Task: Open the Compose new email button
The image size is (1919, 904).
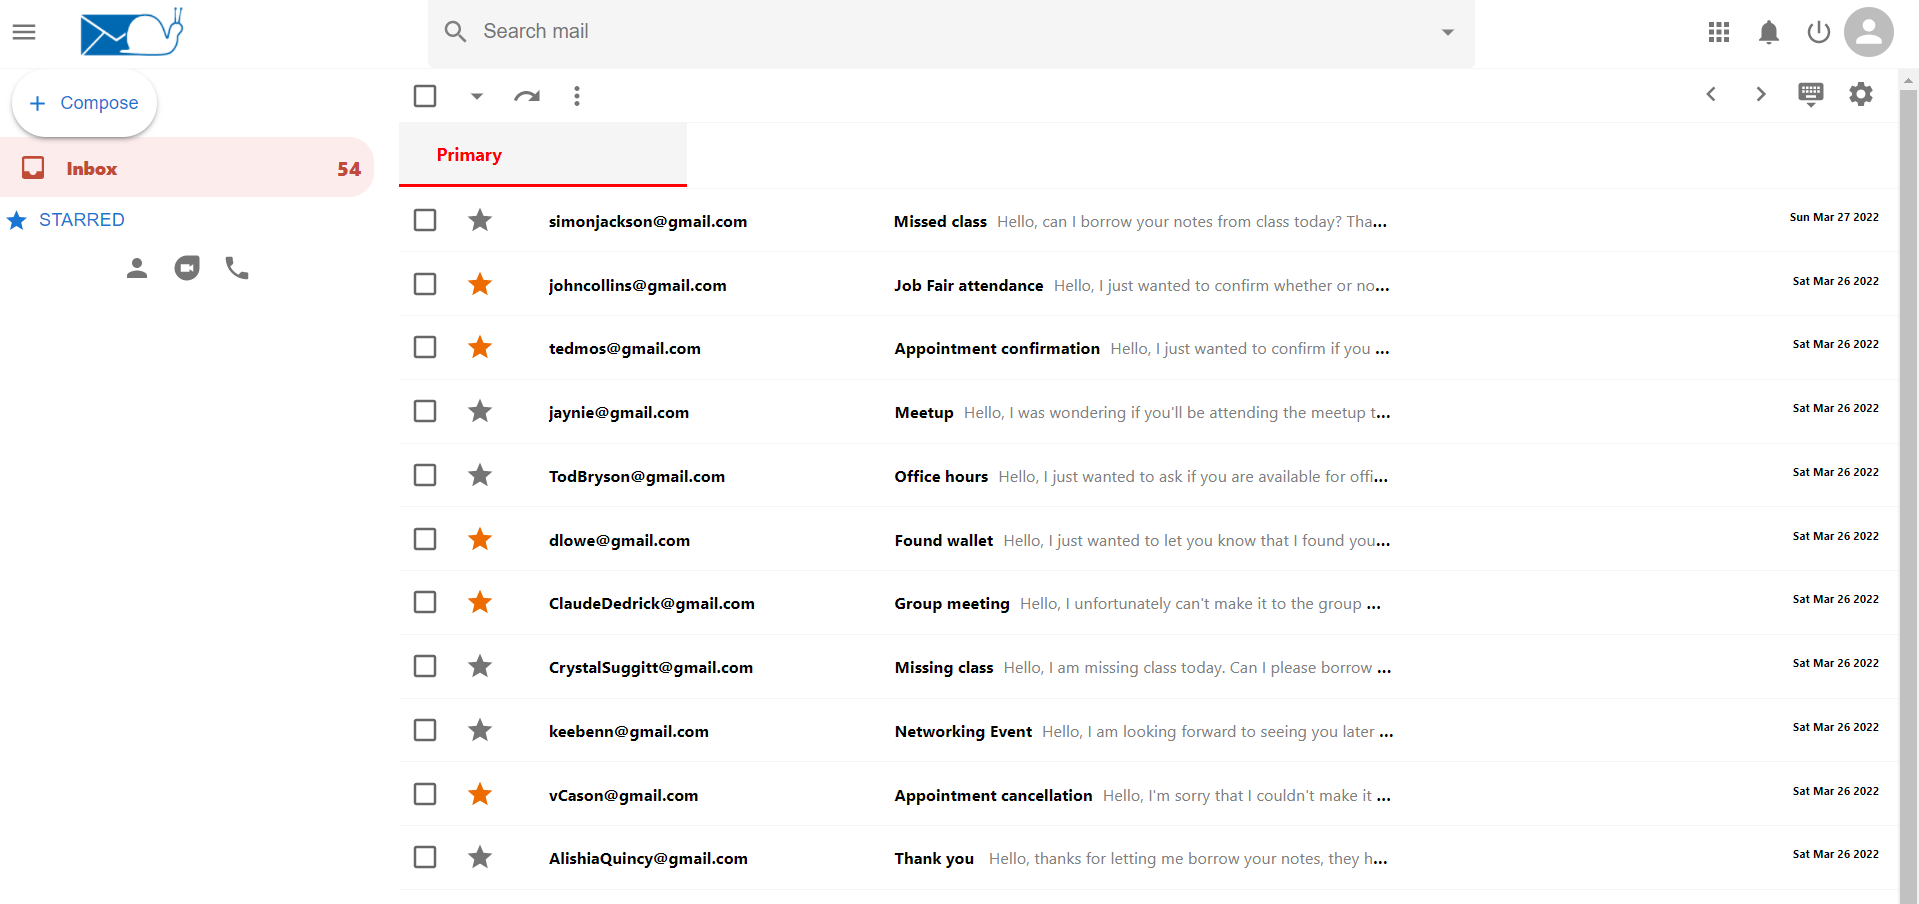Action: [x=84, y=102]
